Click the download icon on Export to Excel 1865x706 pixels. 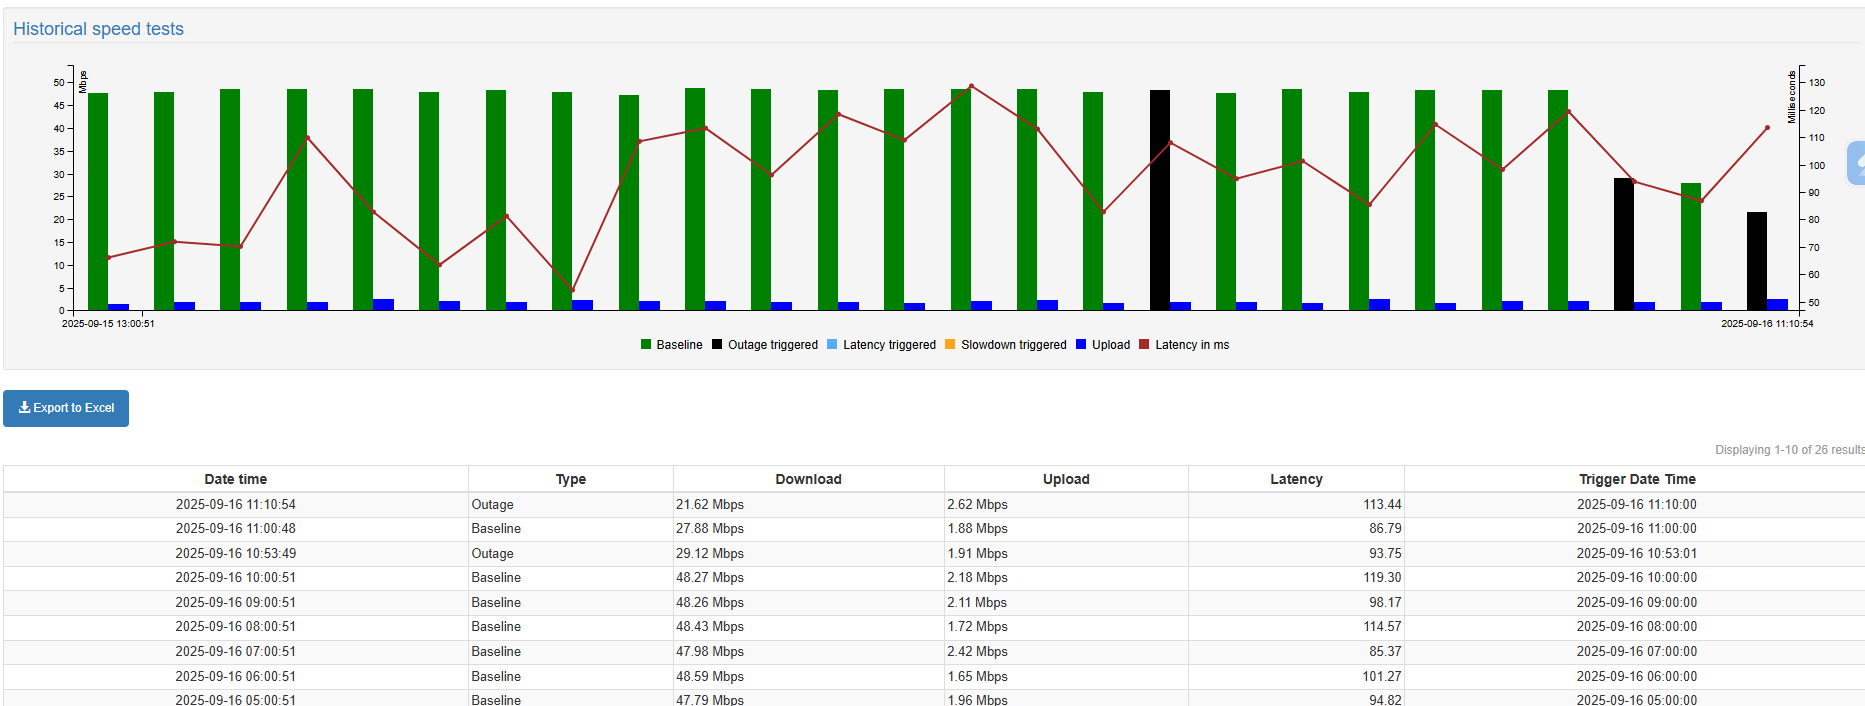(x=25, y=408)
